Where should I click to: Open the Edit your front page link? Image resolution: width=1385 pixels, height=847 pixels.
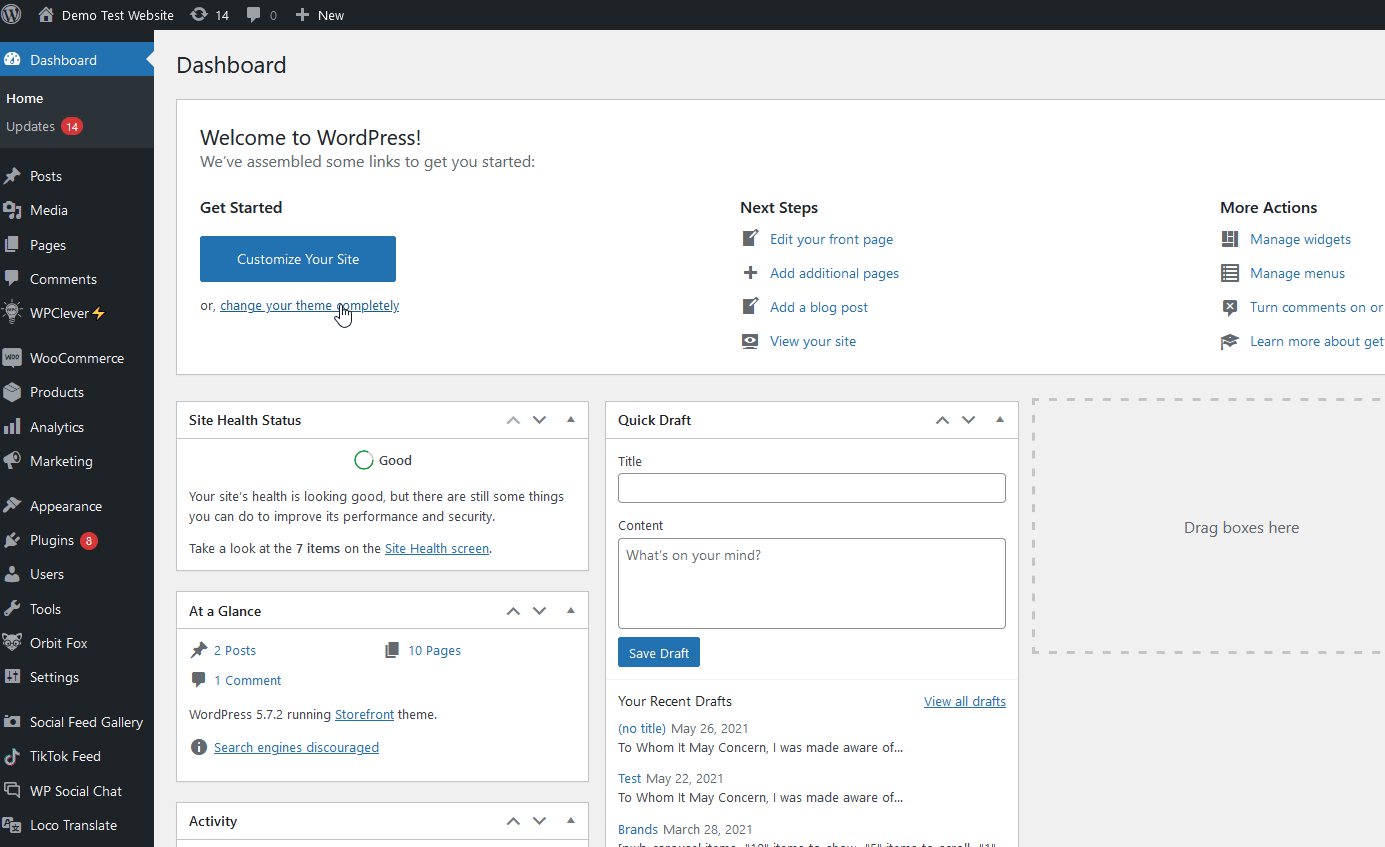pos(832,239)
